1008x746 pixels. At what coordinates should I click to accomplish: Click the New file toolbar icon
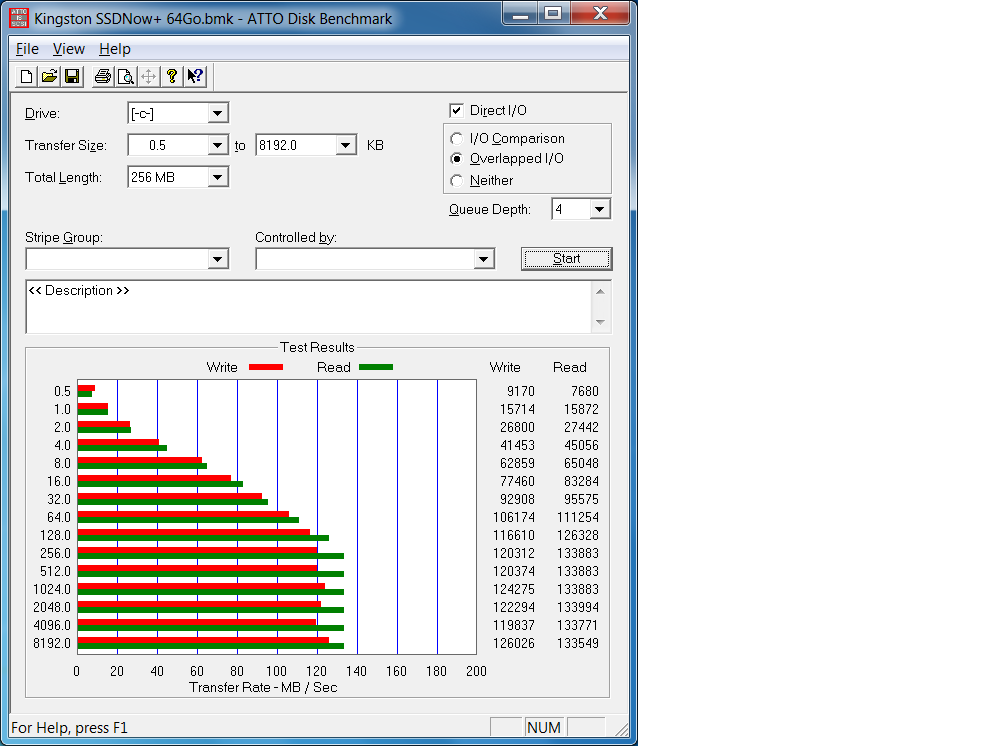click(x=26, y=77)
